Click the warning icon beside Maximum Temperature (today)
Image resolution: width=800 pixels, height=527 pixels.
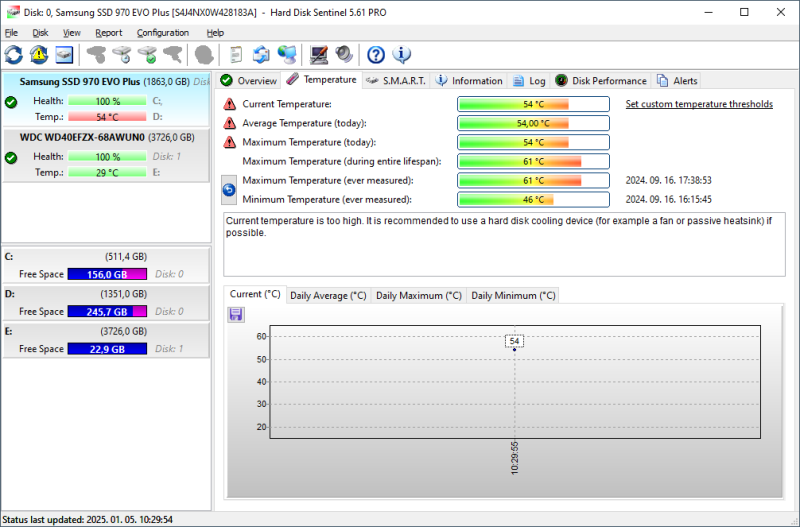(230, 142)
